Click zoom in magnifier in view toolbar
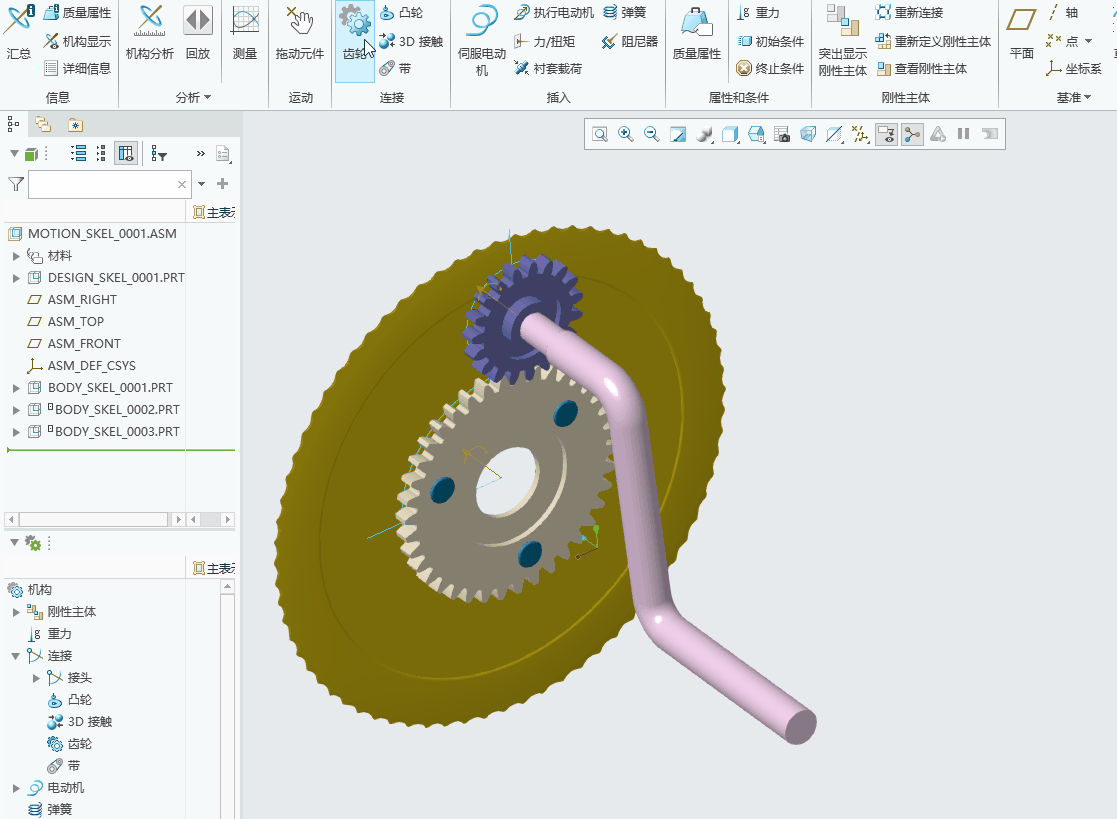The image size is (1117, 819). pos(625,134)
